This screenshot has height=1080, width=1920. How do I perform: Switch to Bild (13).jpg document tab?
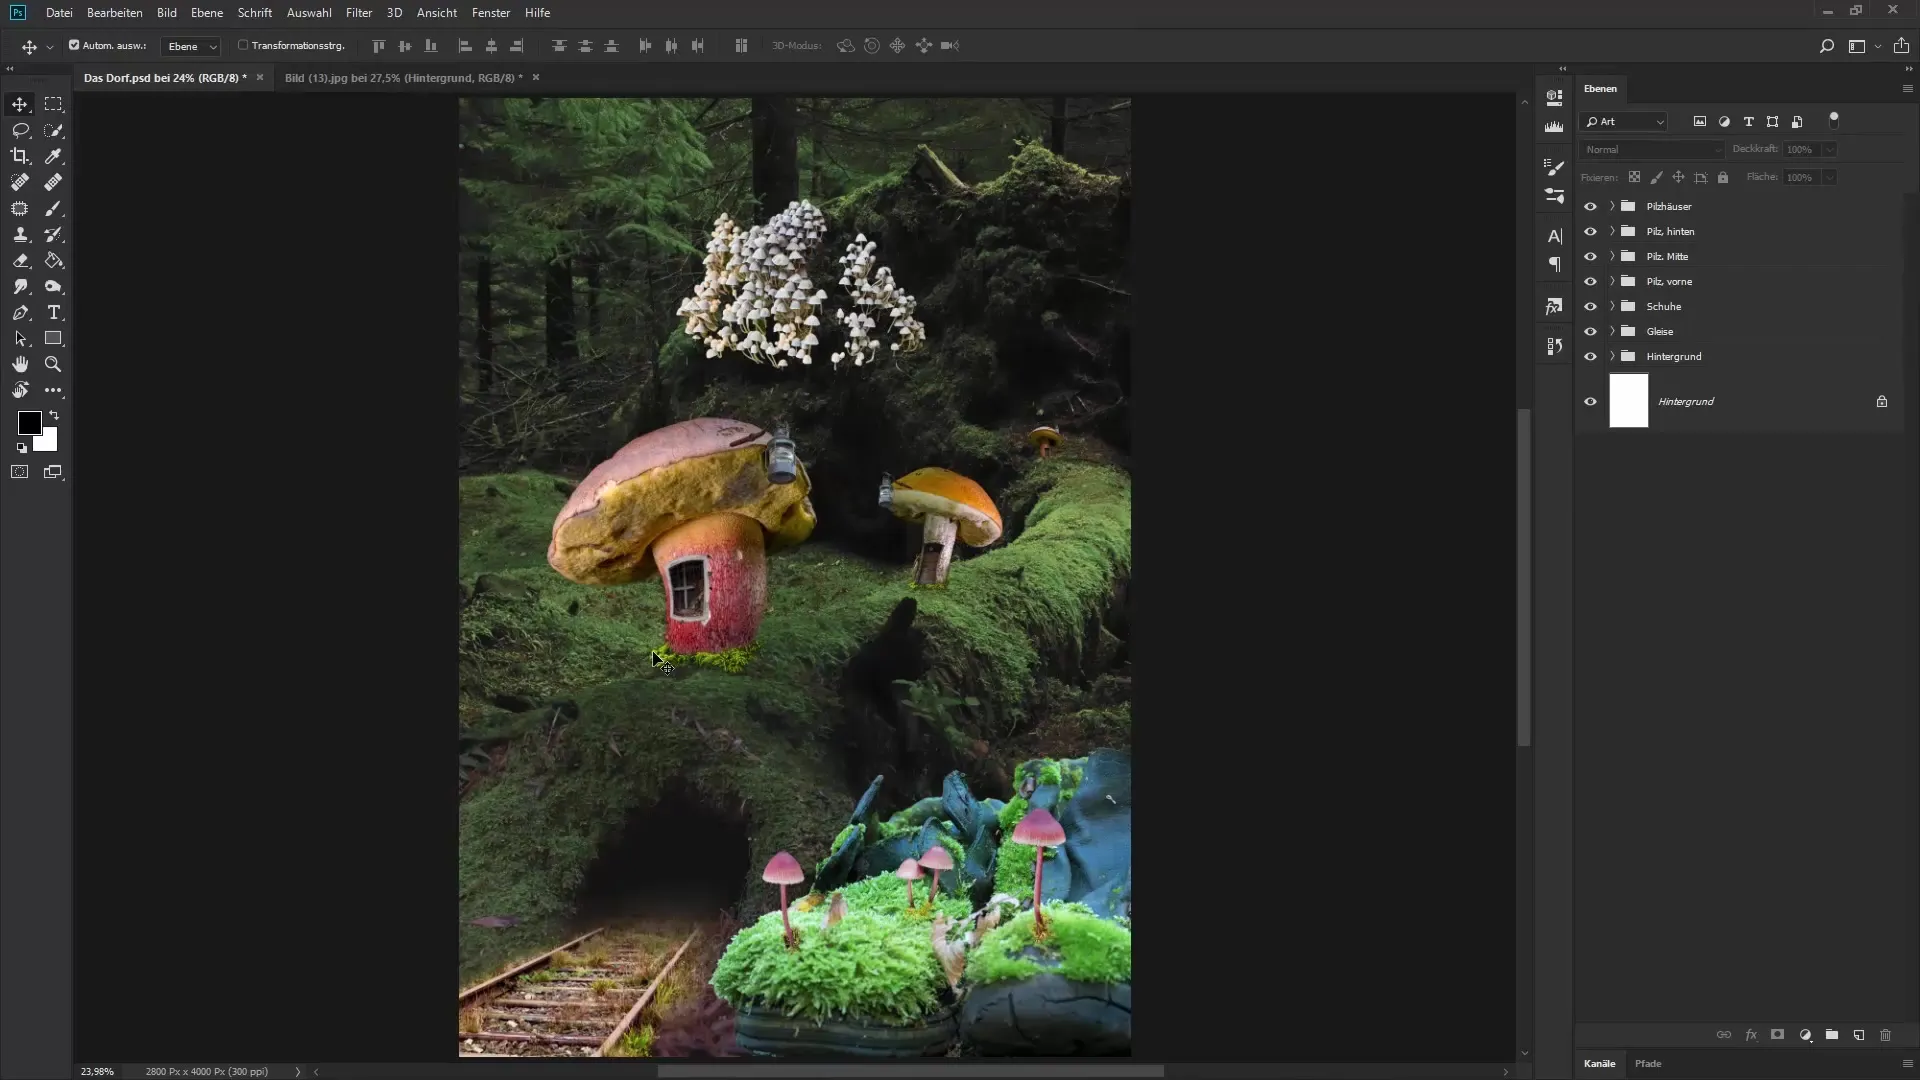tap(403, 78)
